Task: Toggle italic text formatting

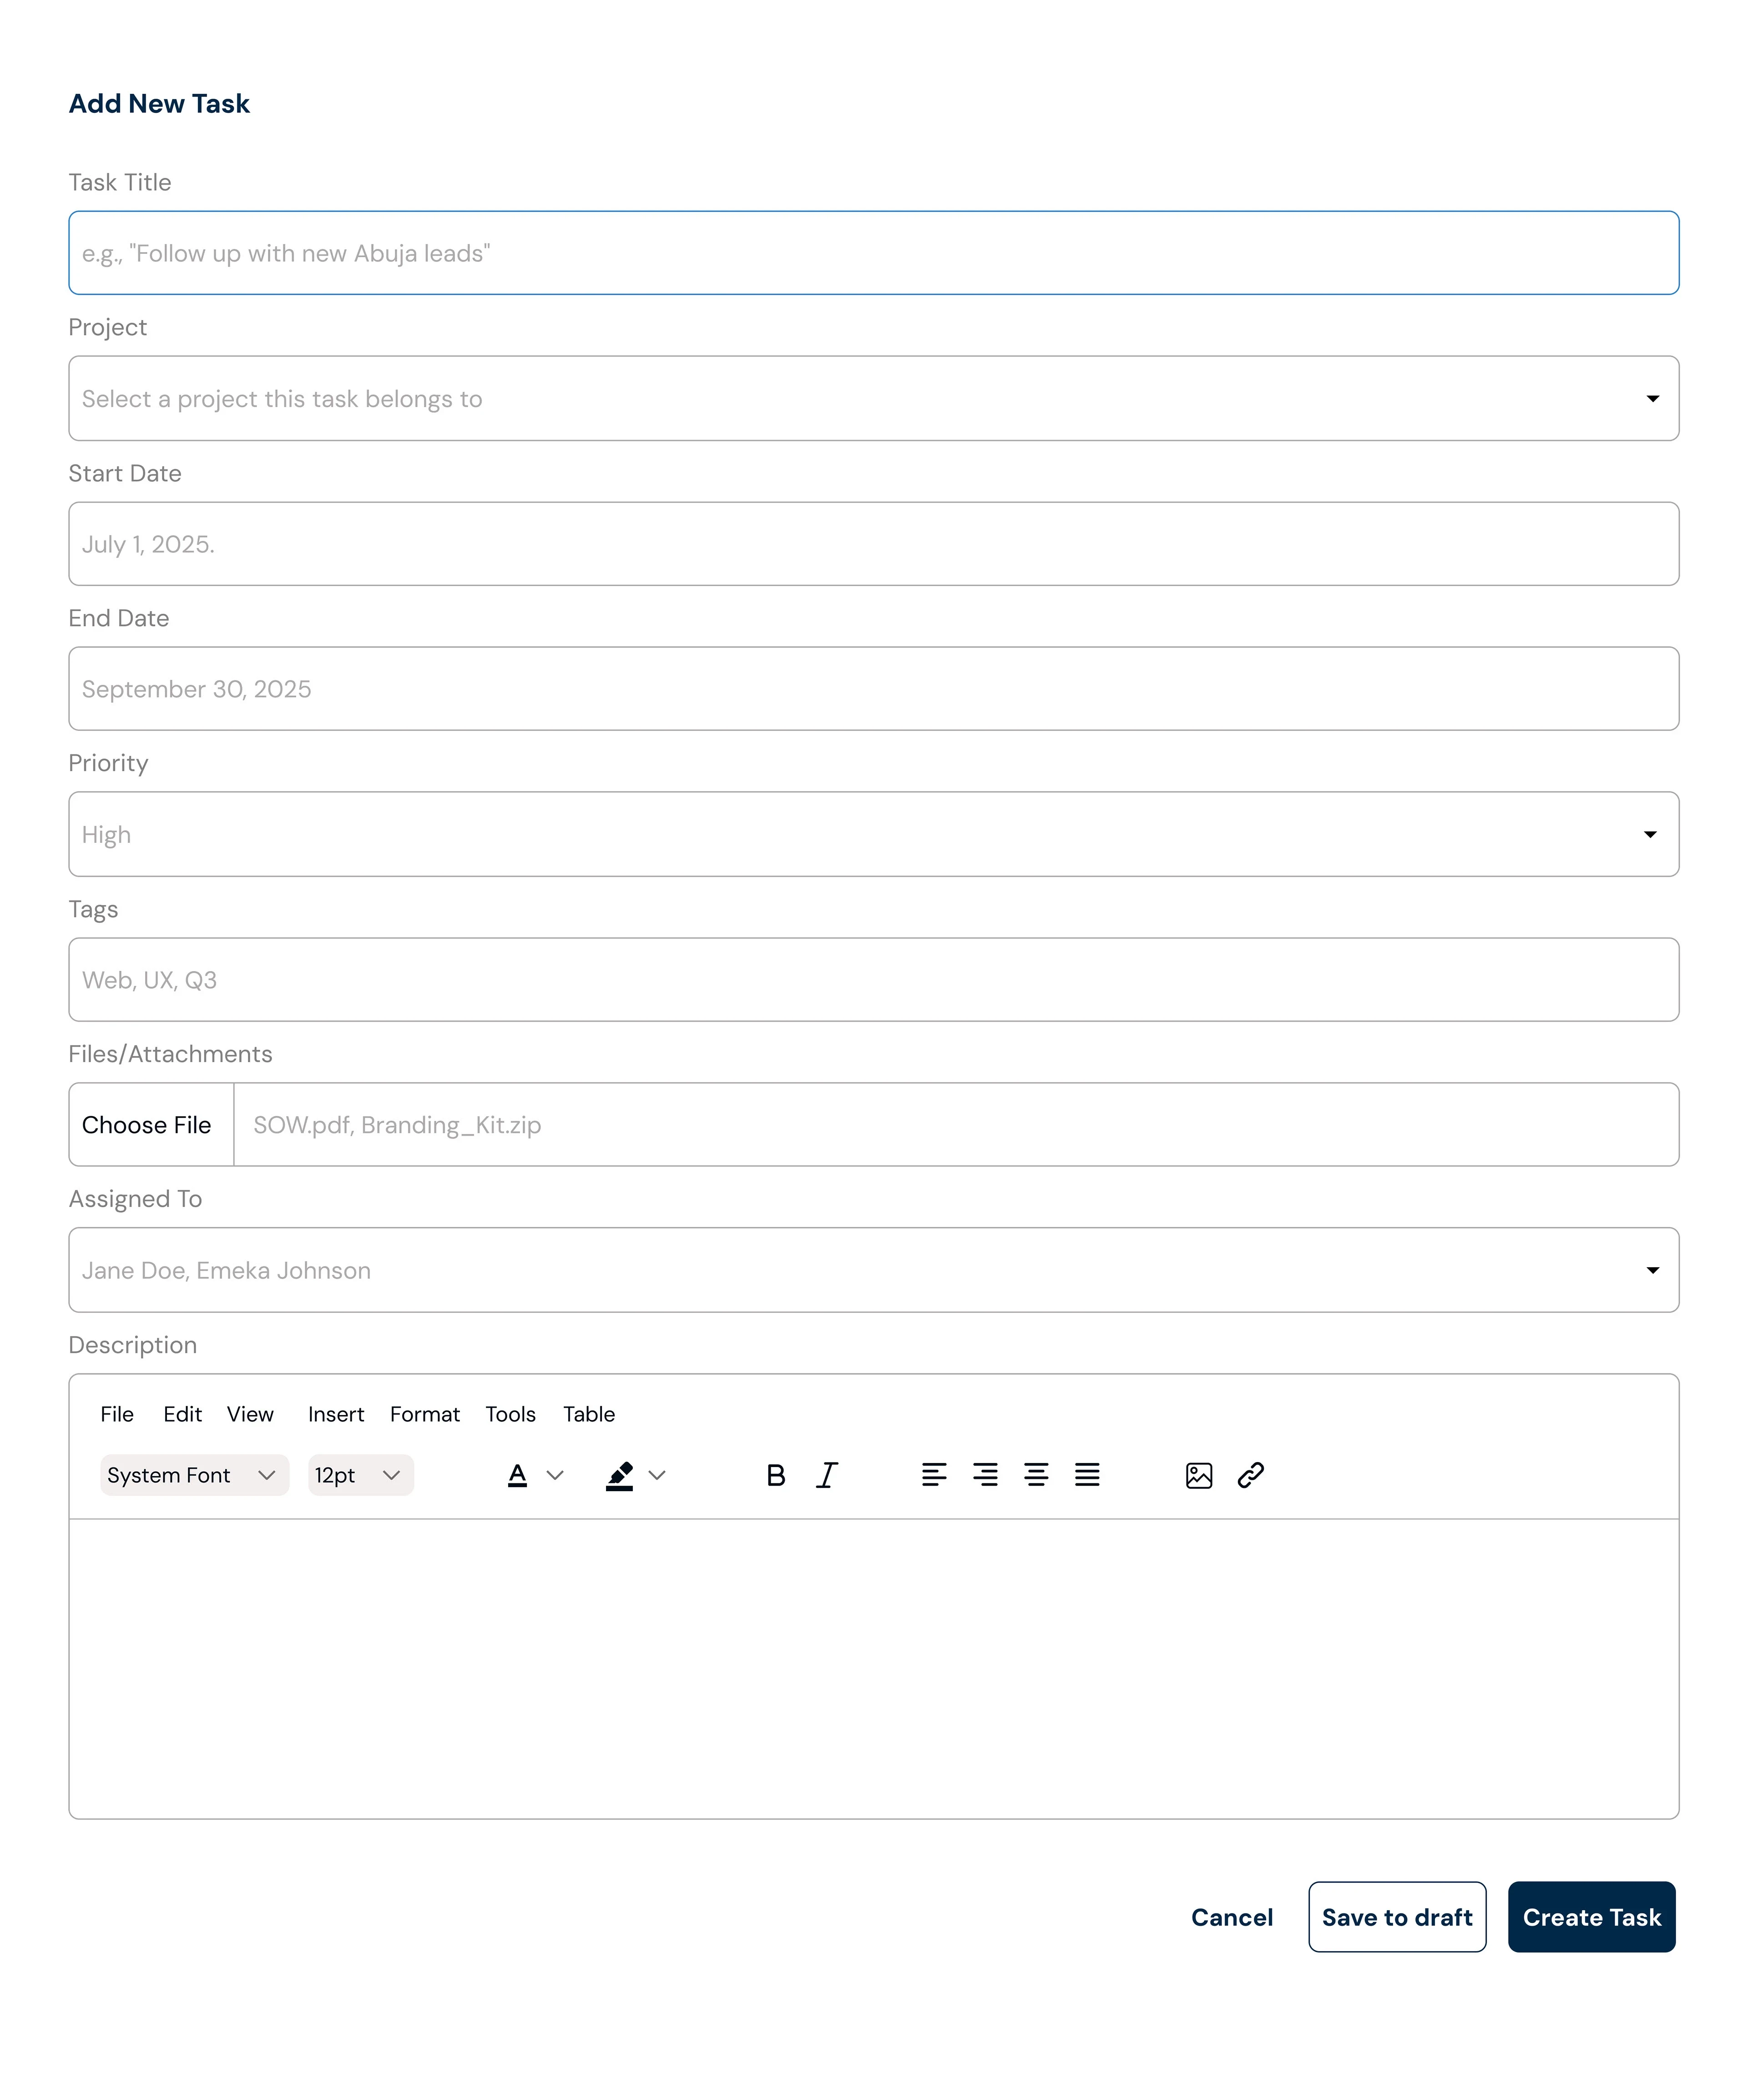Action: tap(827, 1475)
